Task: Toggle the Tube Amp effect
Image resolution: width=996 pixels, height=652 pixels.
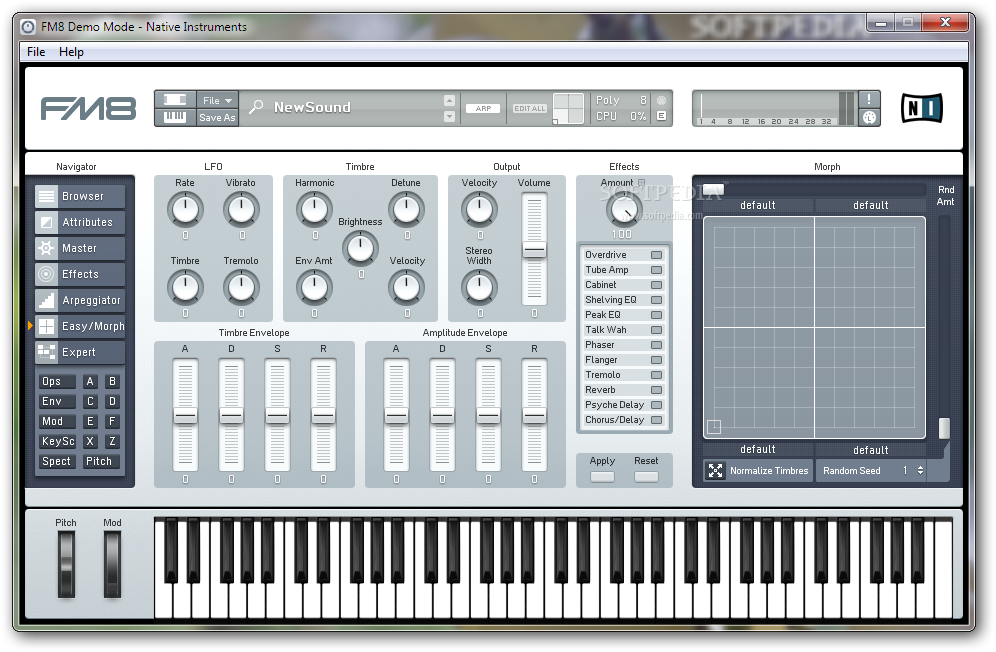Action: pos(656,270)
